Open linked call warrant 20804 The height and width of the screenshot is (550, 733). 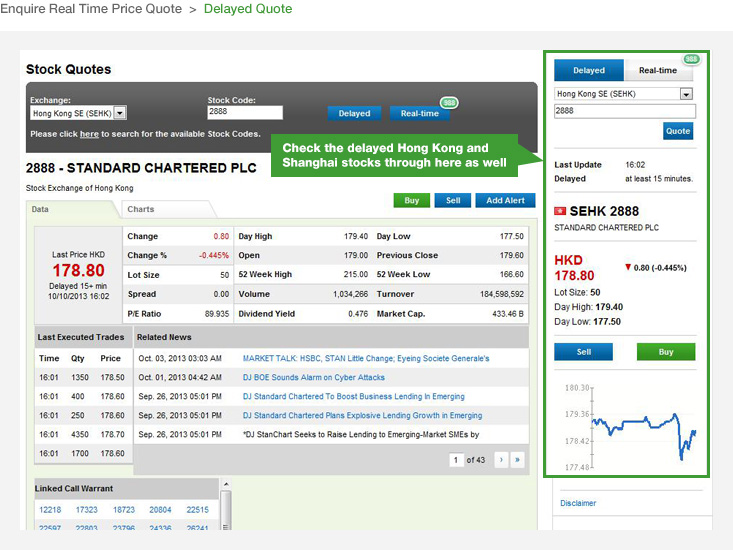pyautogui.click(x=160, y=510)
